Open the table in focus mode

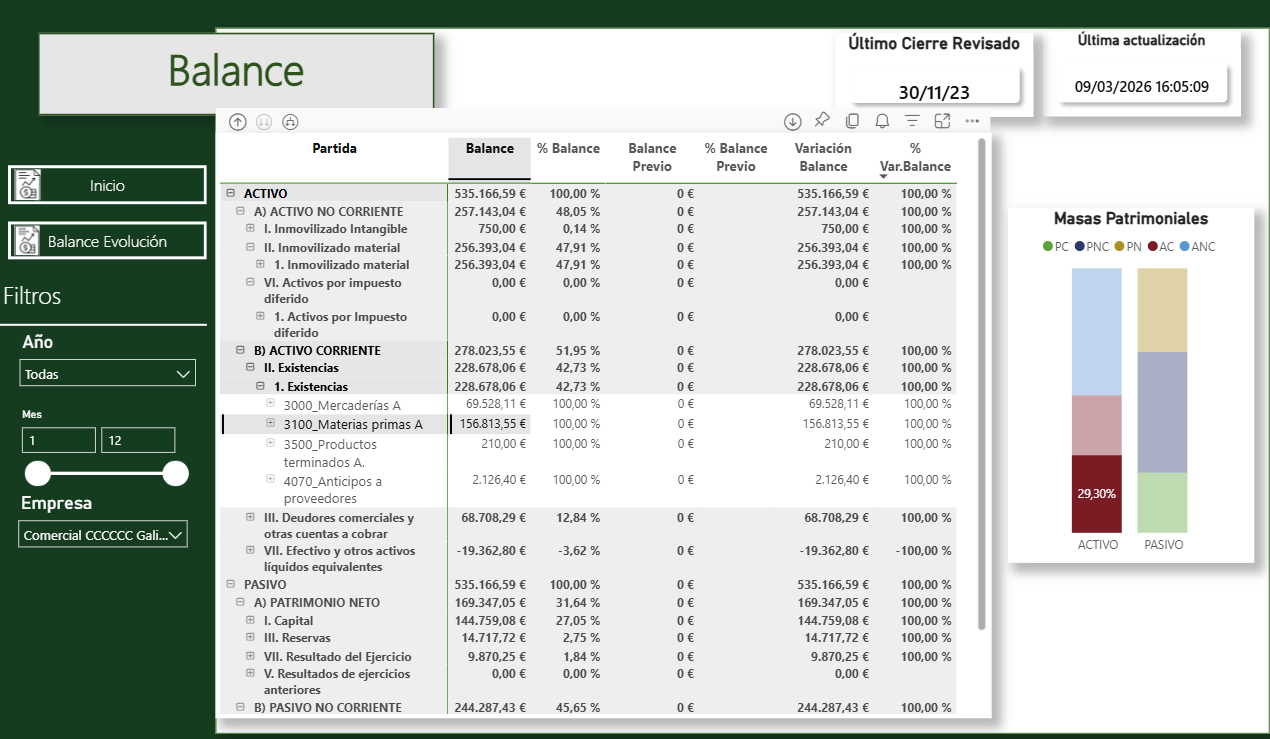click(942, 121)
